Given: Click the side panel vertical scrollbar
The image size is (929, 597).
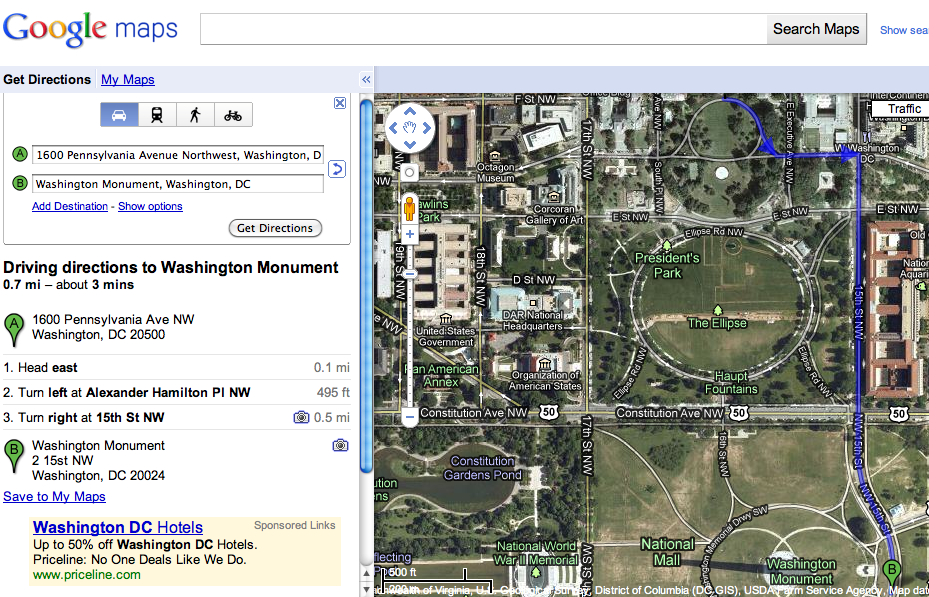Looking at the screenshot, I should (366, 284).
